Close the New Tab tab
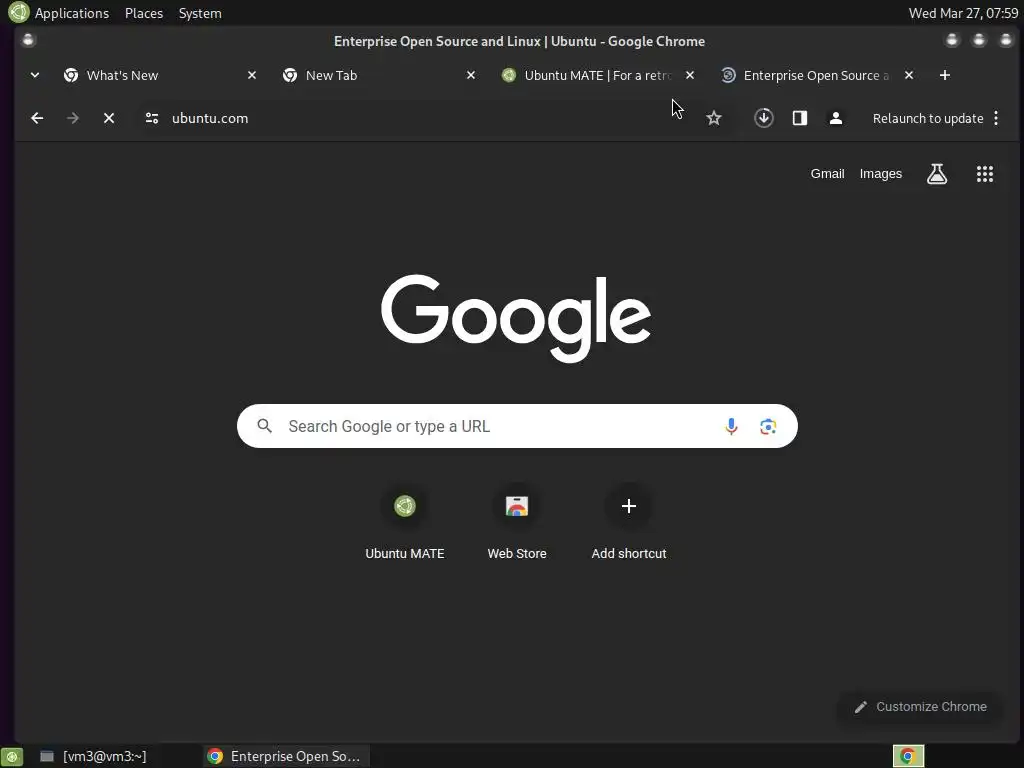 coord(471,75)
